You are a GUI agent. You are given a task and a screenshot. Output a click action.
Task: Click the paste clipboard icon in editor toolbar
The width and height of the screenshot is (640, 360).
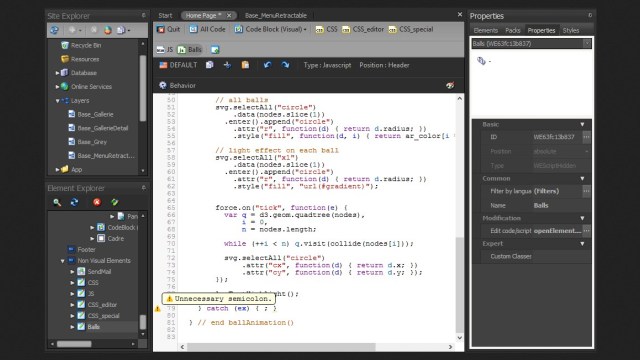[245, 65]
